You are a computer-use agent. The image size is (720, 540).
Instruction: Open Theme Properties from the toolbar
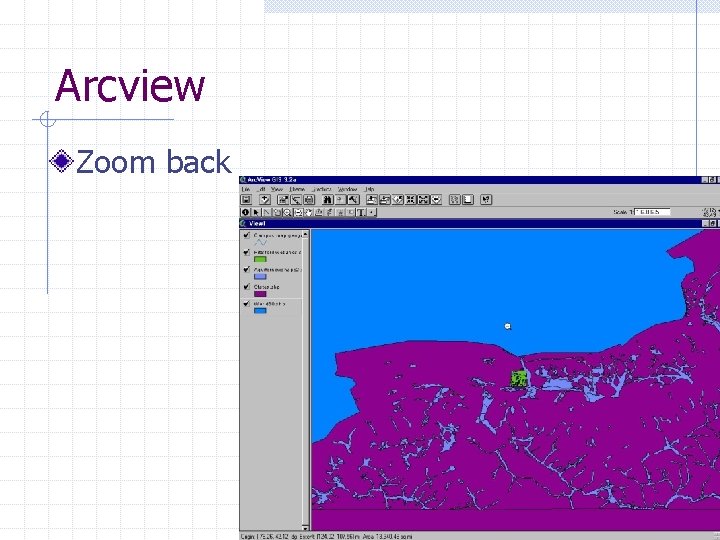283,199
